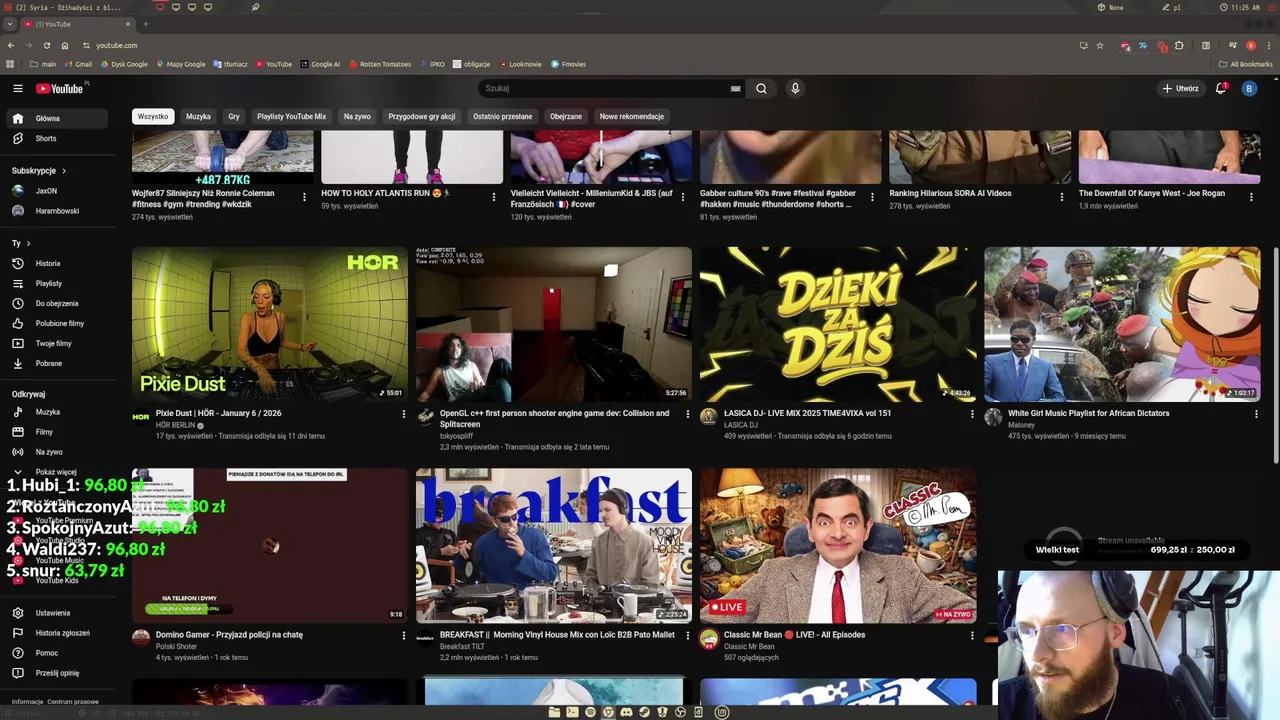
Task: Click the browser home button
Action: click(65, 45)
